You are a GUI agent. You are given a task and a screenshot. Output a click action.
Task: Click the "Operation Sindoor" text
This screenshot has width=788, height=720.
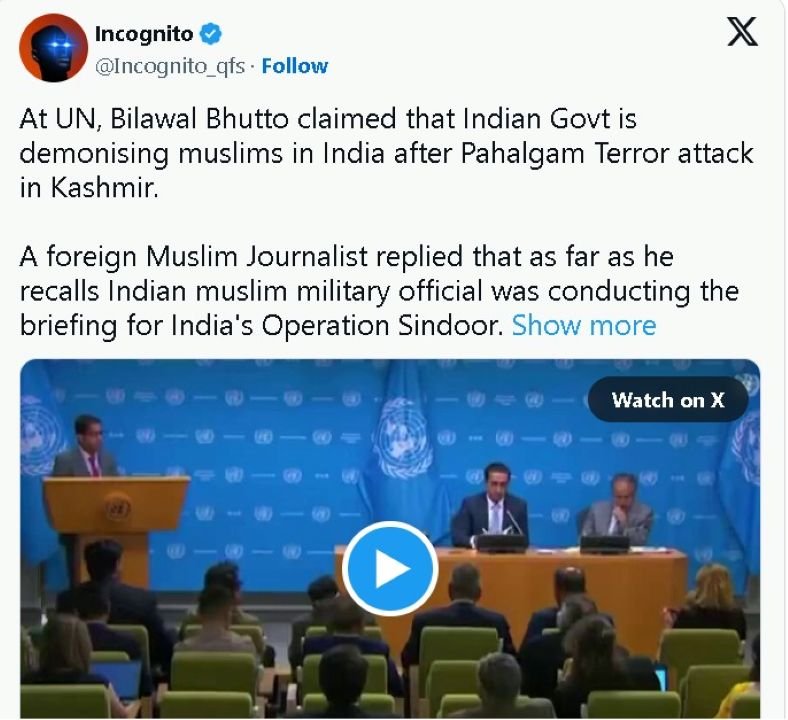point(382,326)
